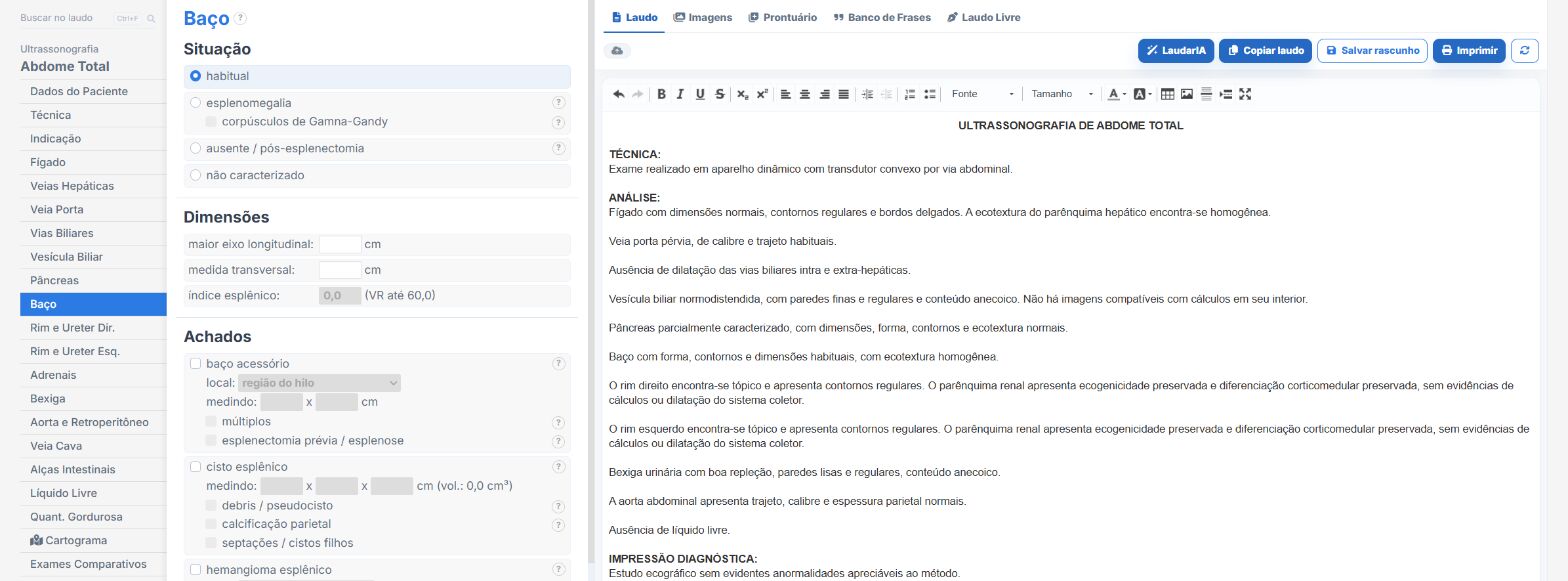Open the Aorta e Retroperitôneo section
Image resolution: width=1568 pixels, height=581 pixels.
click(x=93, y=422)
